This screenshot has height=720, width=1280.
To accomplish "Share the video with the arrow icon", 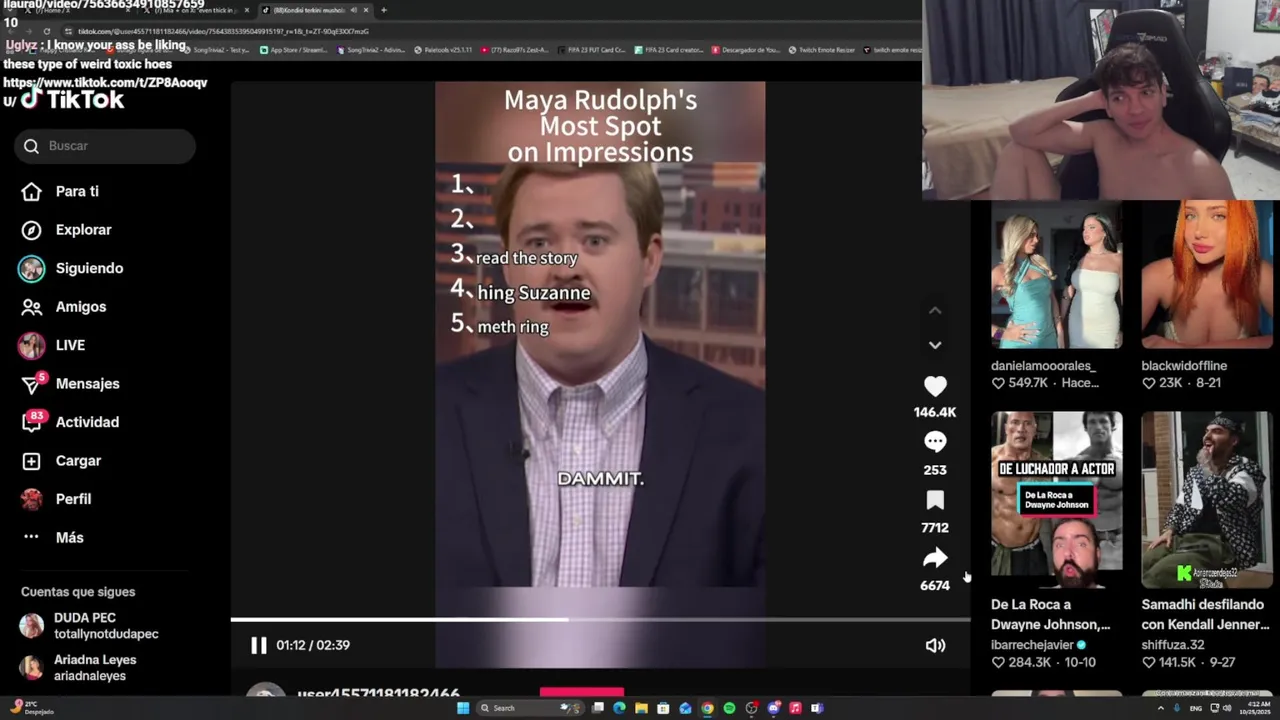I will (935, 558).
